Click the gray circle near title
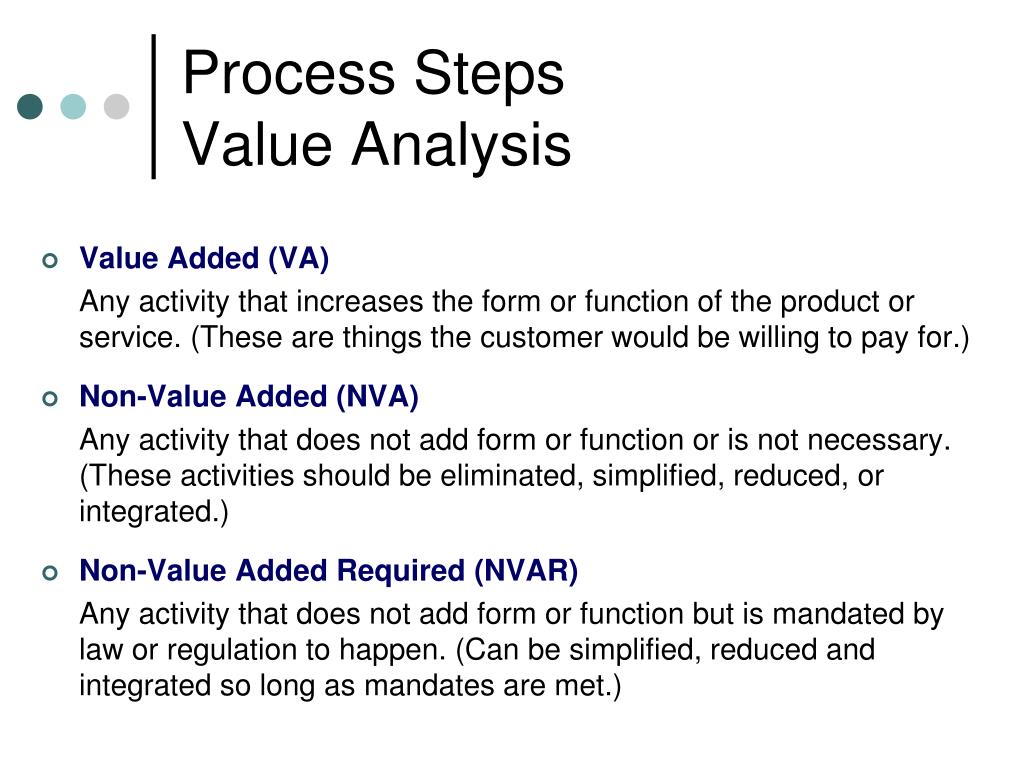The width and height of the screenshot is (1024, 768). (116, 106)
